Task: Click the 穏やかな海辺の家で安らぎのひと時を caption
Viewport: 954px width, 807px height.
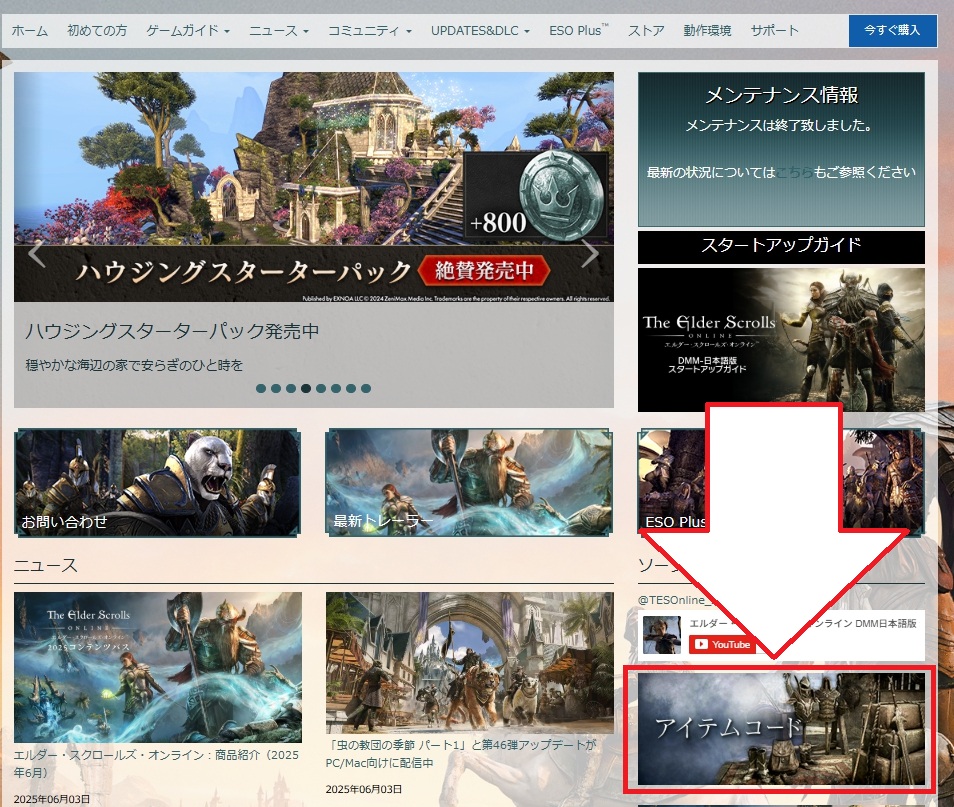Action: point(134,365)
